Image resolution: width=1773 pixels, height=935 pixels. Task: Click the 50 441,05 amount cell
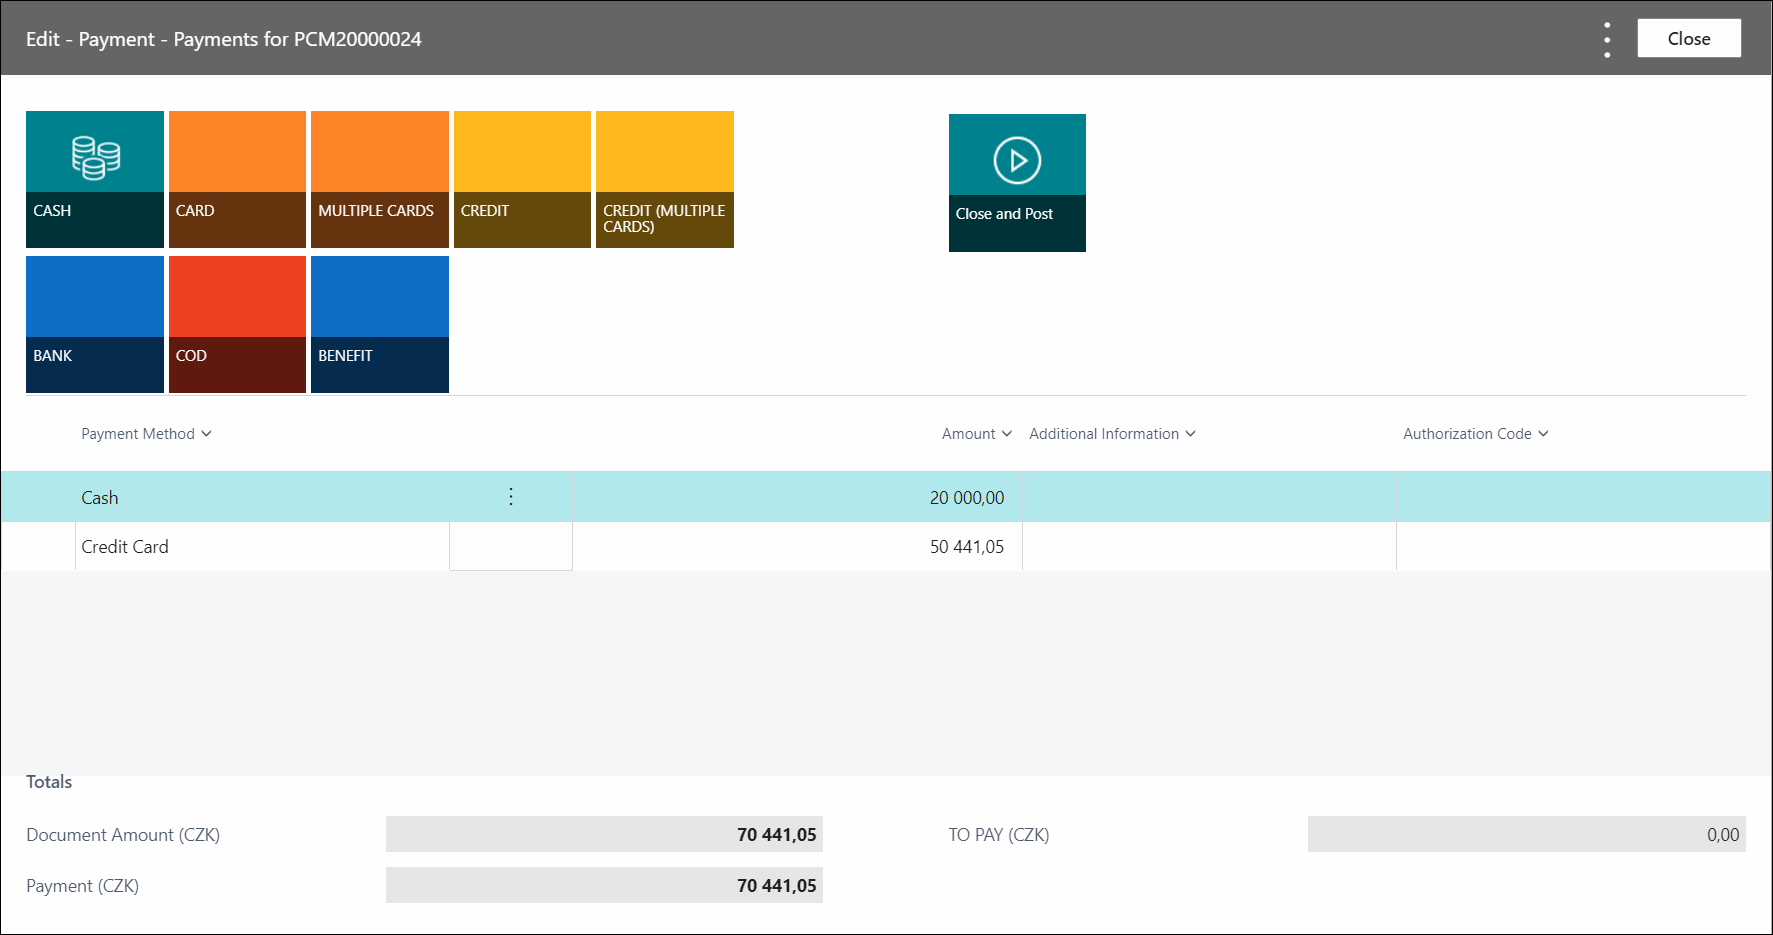[797, 546]
